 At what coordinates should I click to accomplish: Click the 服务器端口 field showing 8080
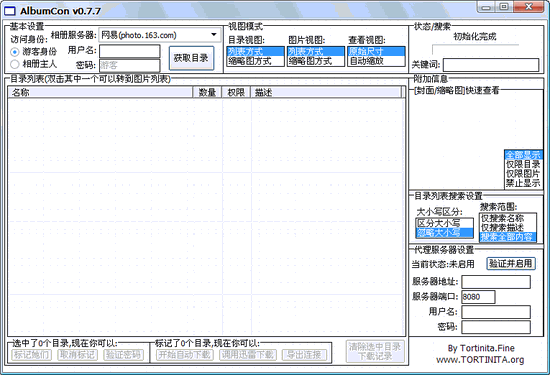click(x=478, y=297)
